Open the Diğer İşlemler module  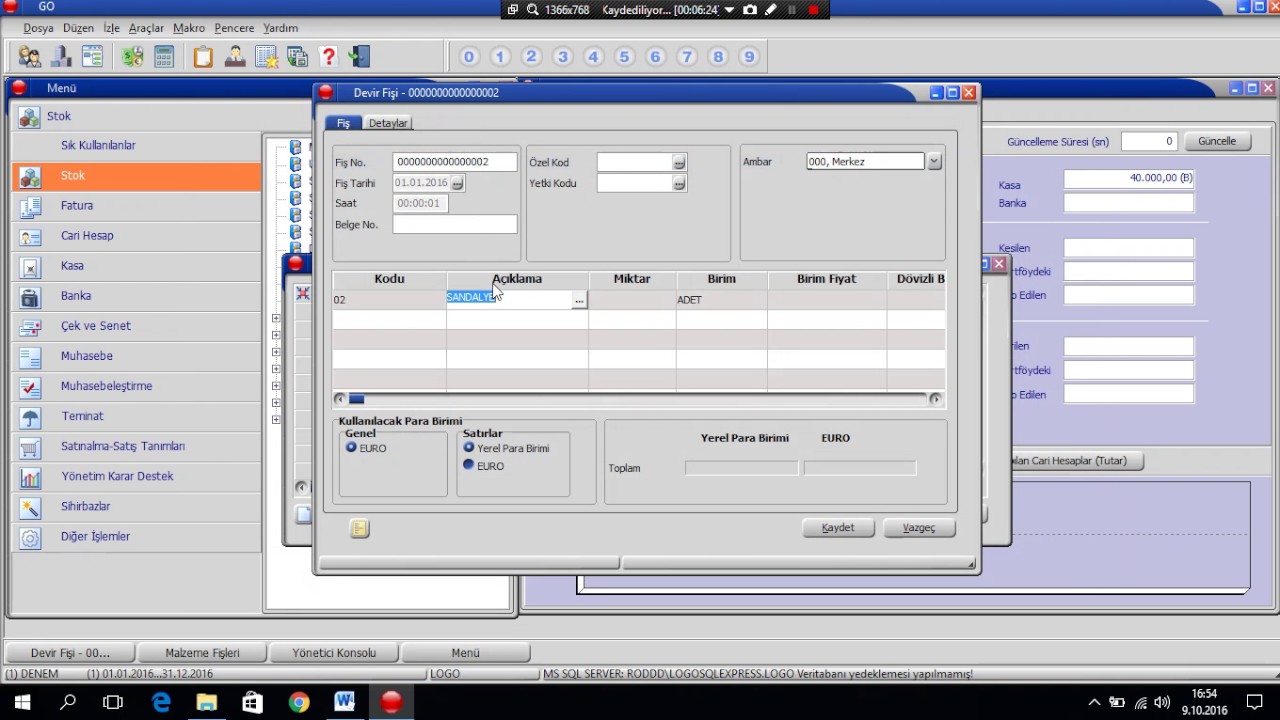click(x=137, y=536)
